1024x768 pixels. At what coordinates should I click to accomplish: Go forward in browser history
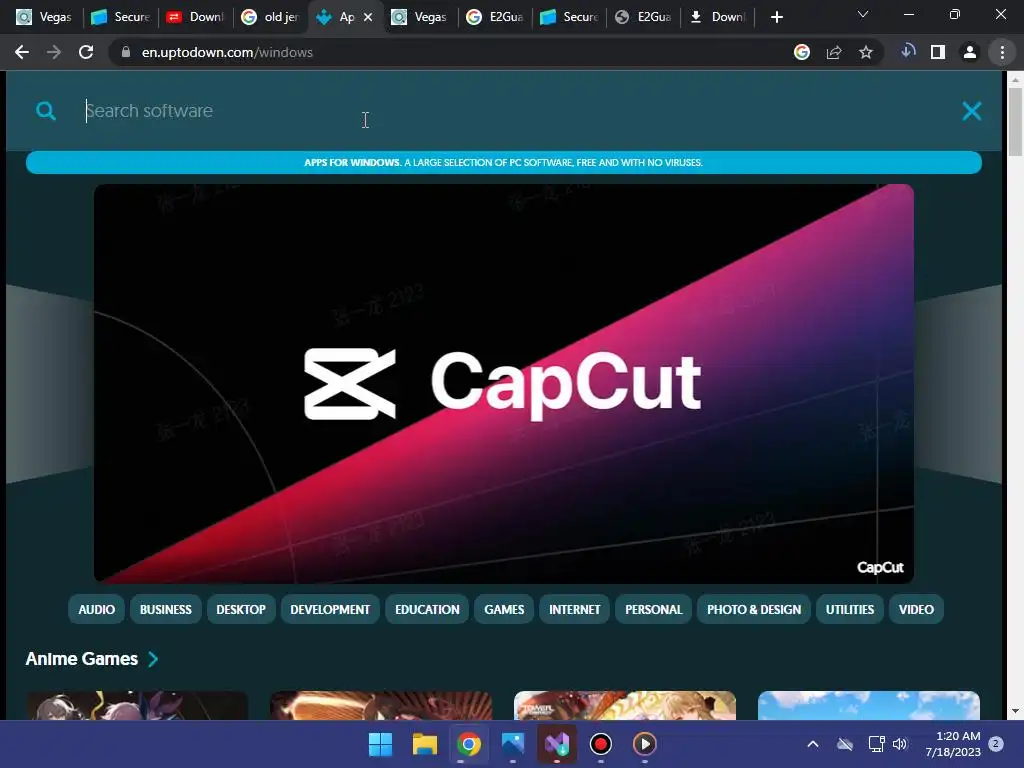tap(54, 52)
